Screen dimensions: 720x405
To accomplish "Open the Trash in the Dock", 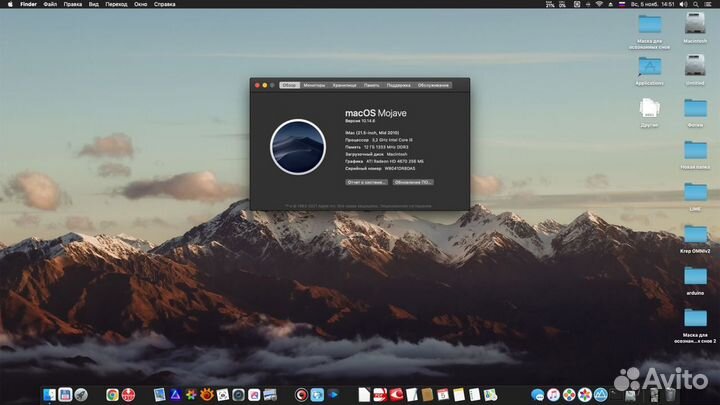I will (670, 394).
